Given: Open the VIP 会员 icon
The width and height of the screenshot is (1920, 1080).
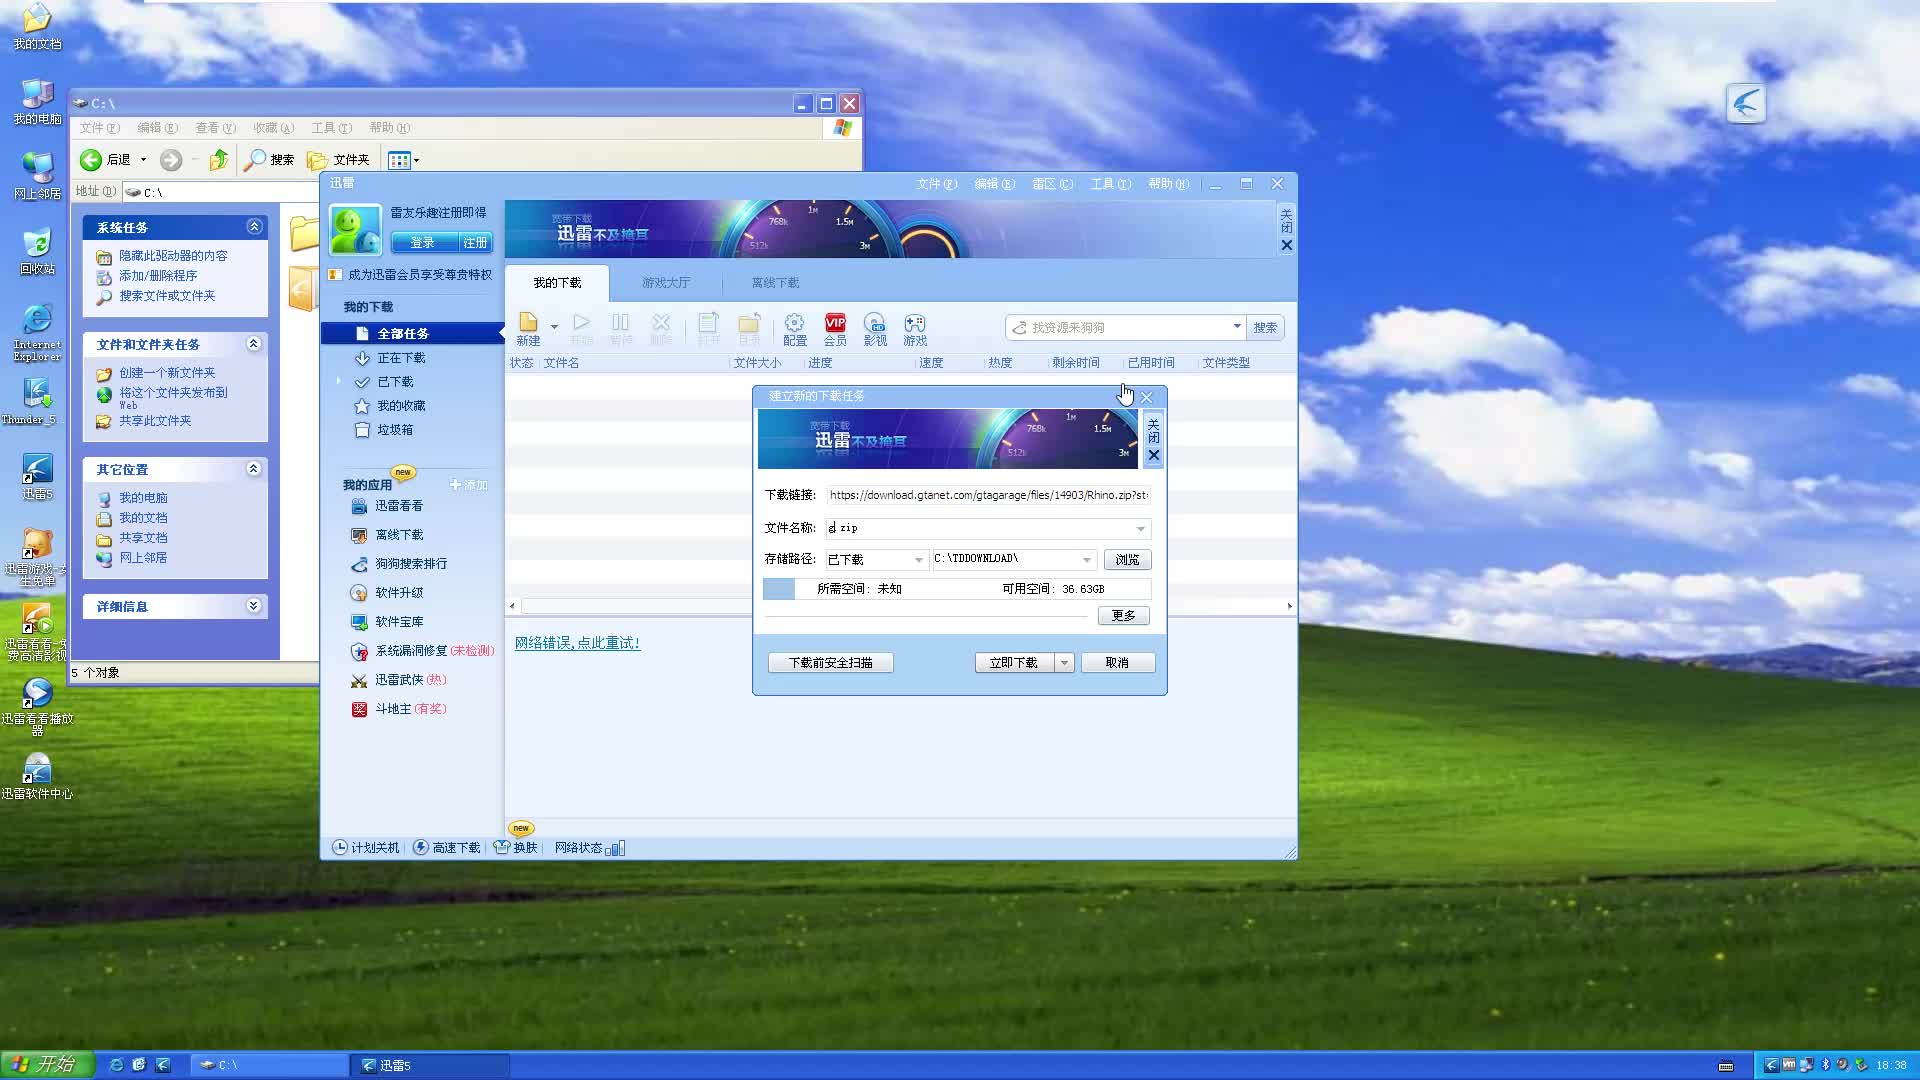Looking at the screenshot, I should click(x=835, y=328).
